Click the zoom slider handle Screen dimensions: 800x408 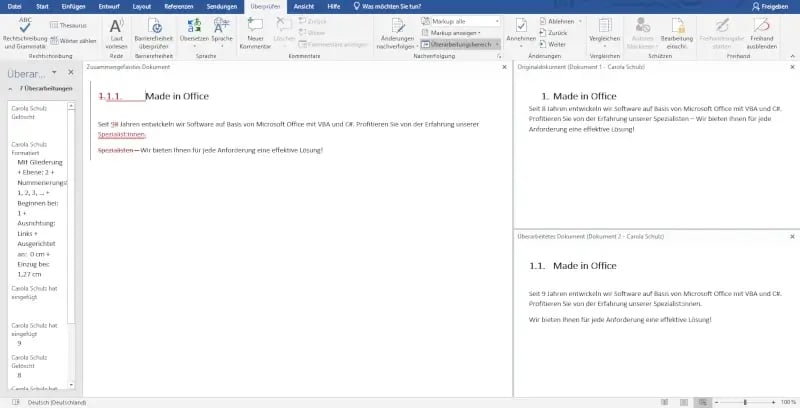[x=745, y=402]
